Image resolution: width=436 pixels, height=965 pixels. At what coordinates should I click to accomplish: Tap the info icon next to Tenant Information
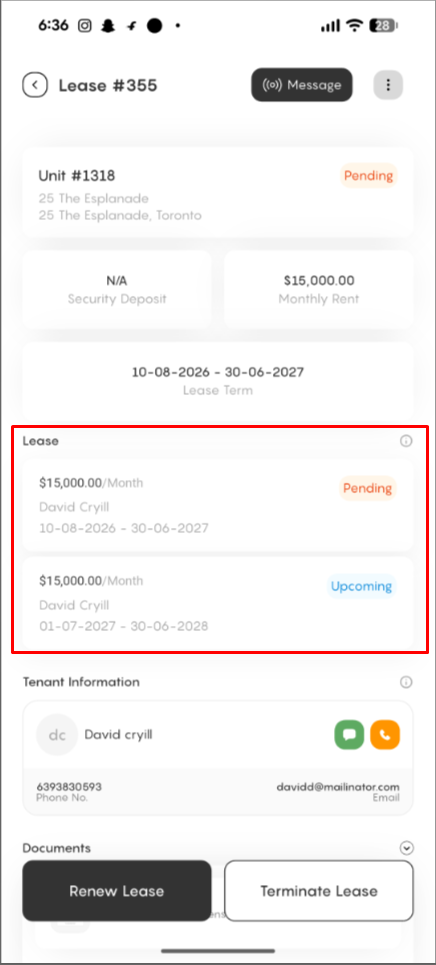point(406,682)
